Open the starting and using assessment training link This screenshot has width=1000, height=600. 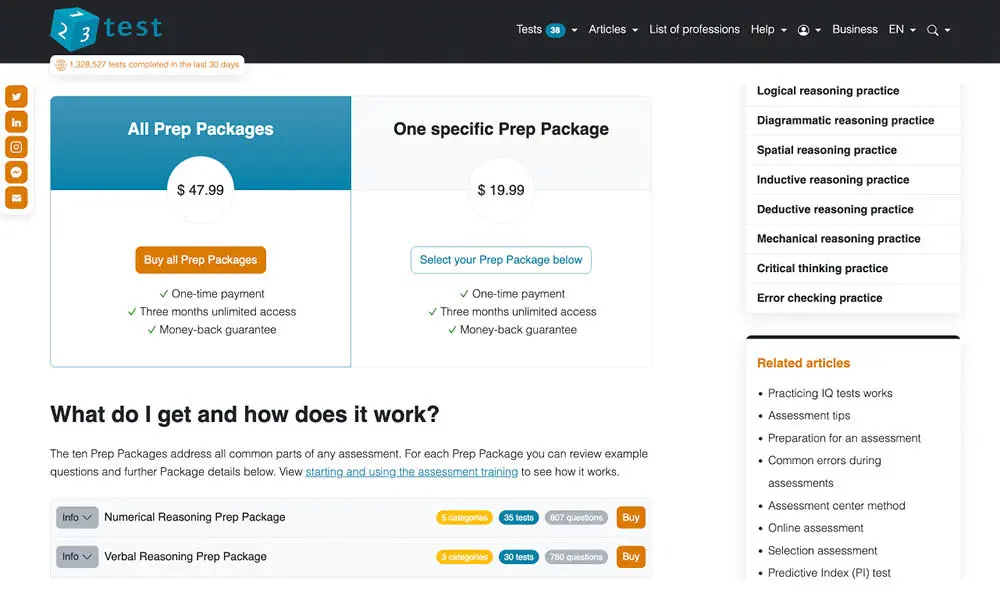[x=411, y=471]
